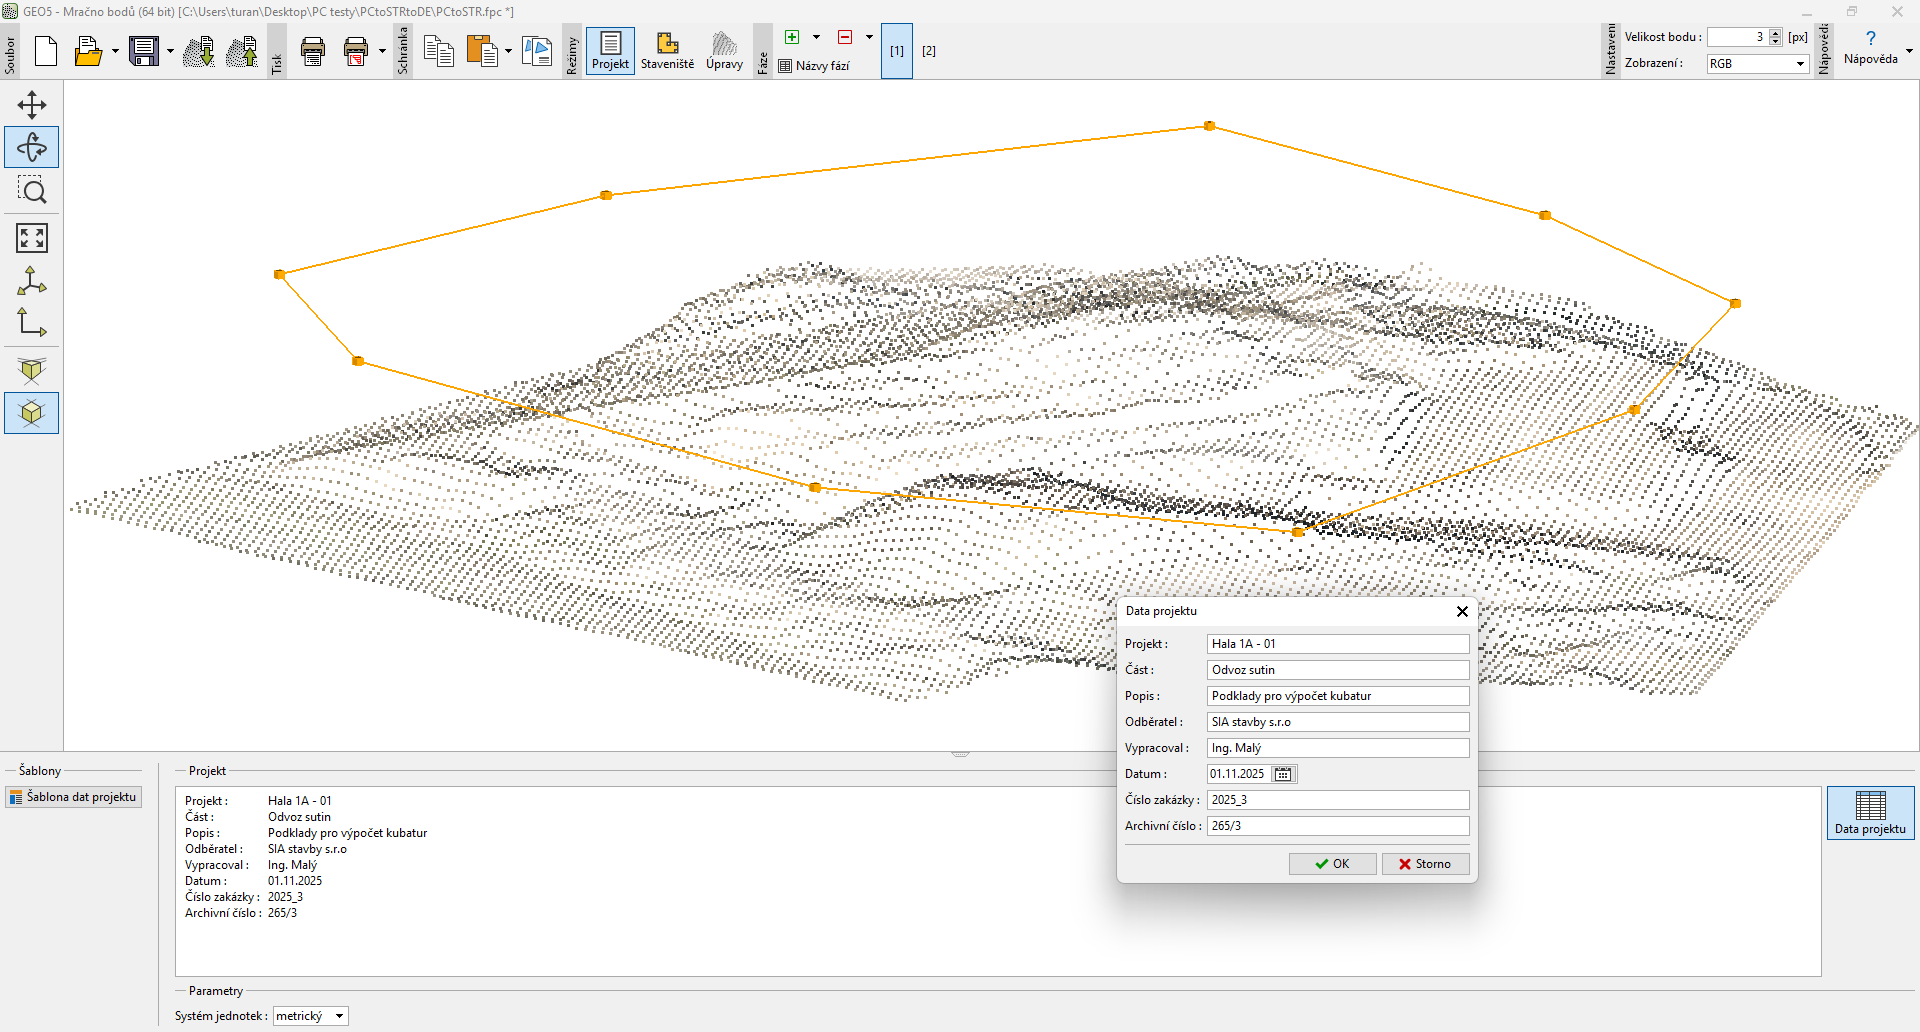
Task: Confirm the dialog with OK
Action: [1332, 864]
